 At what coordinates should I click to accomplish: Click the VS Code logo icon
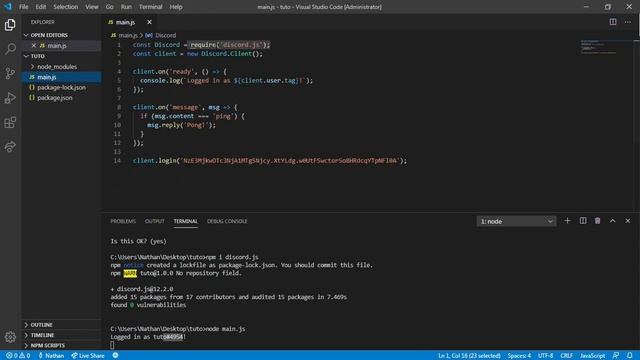pos(8,7)
